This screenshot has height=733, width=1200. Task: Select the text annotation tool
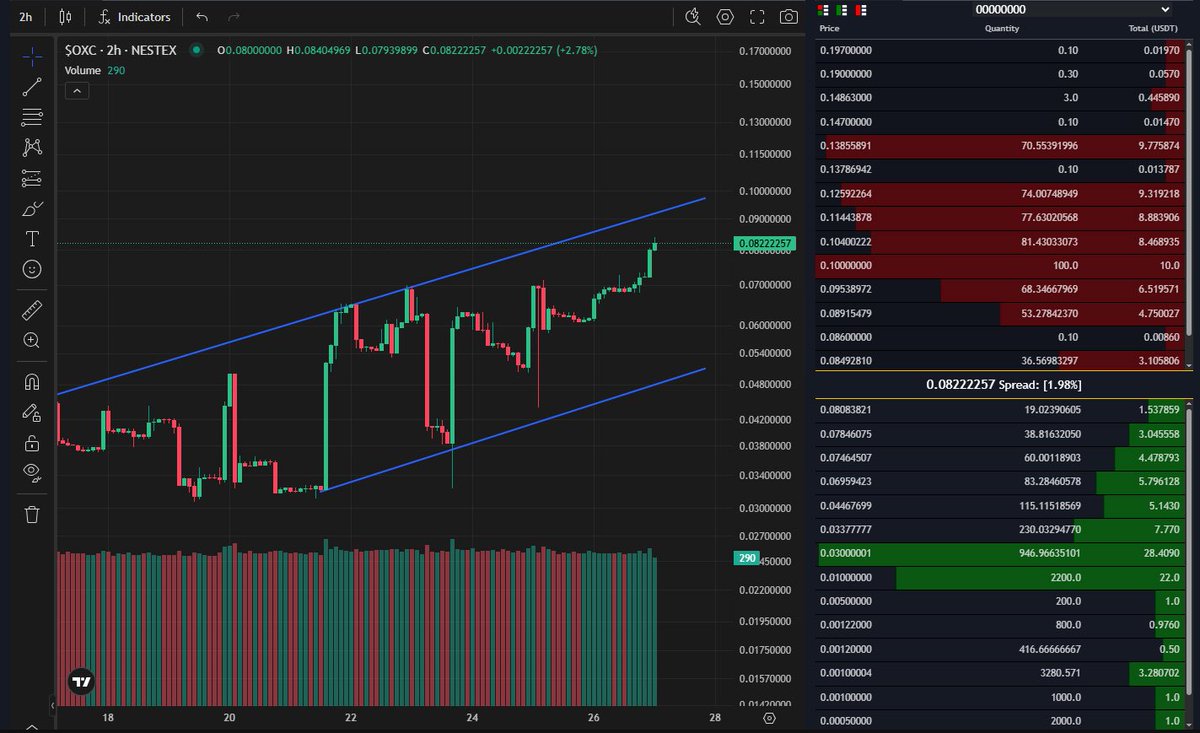click(32, 239)
